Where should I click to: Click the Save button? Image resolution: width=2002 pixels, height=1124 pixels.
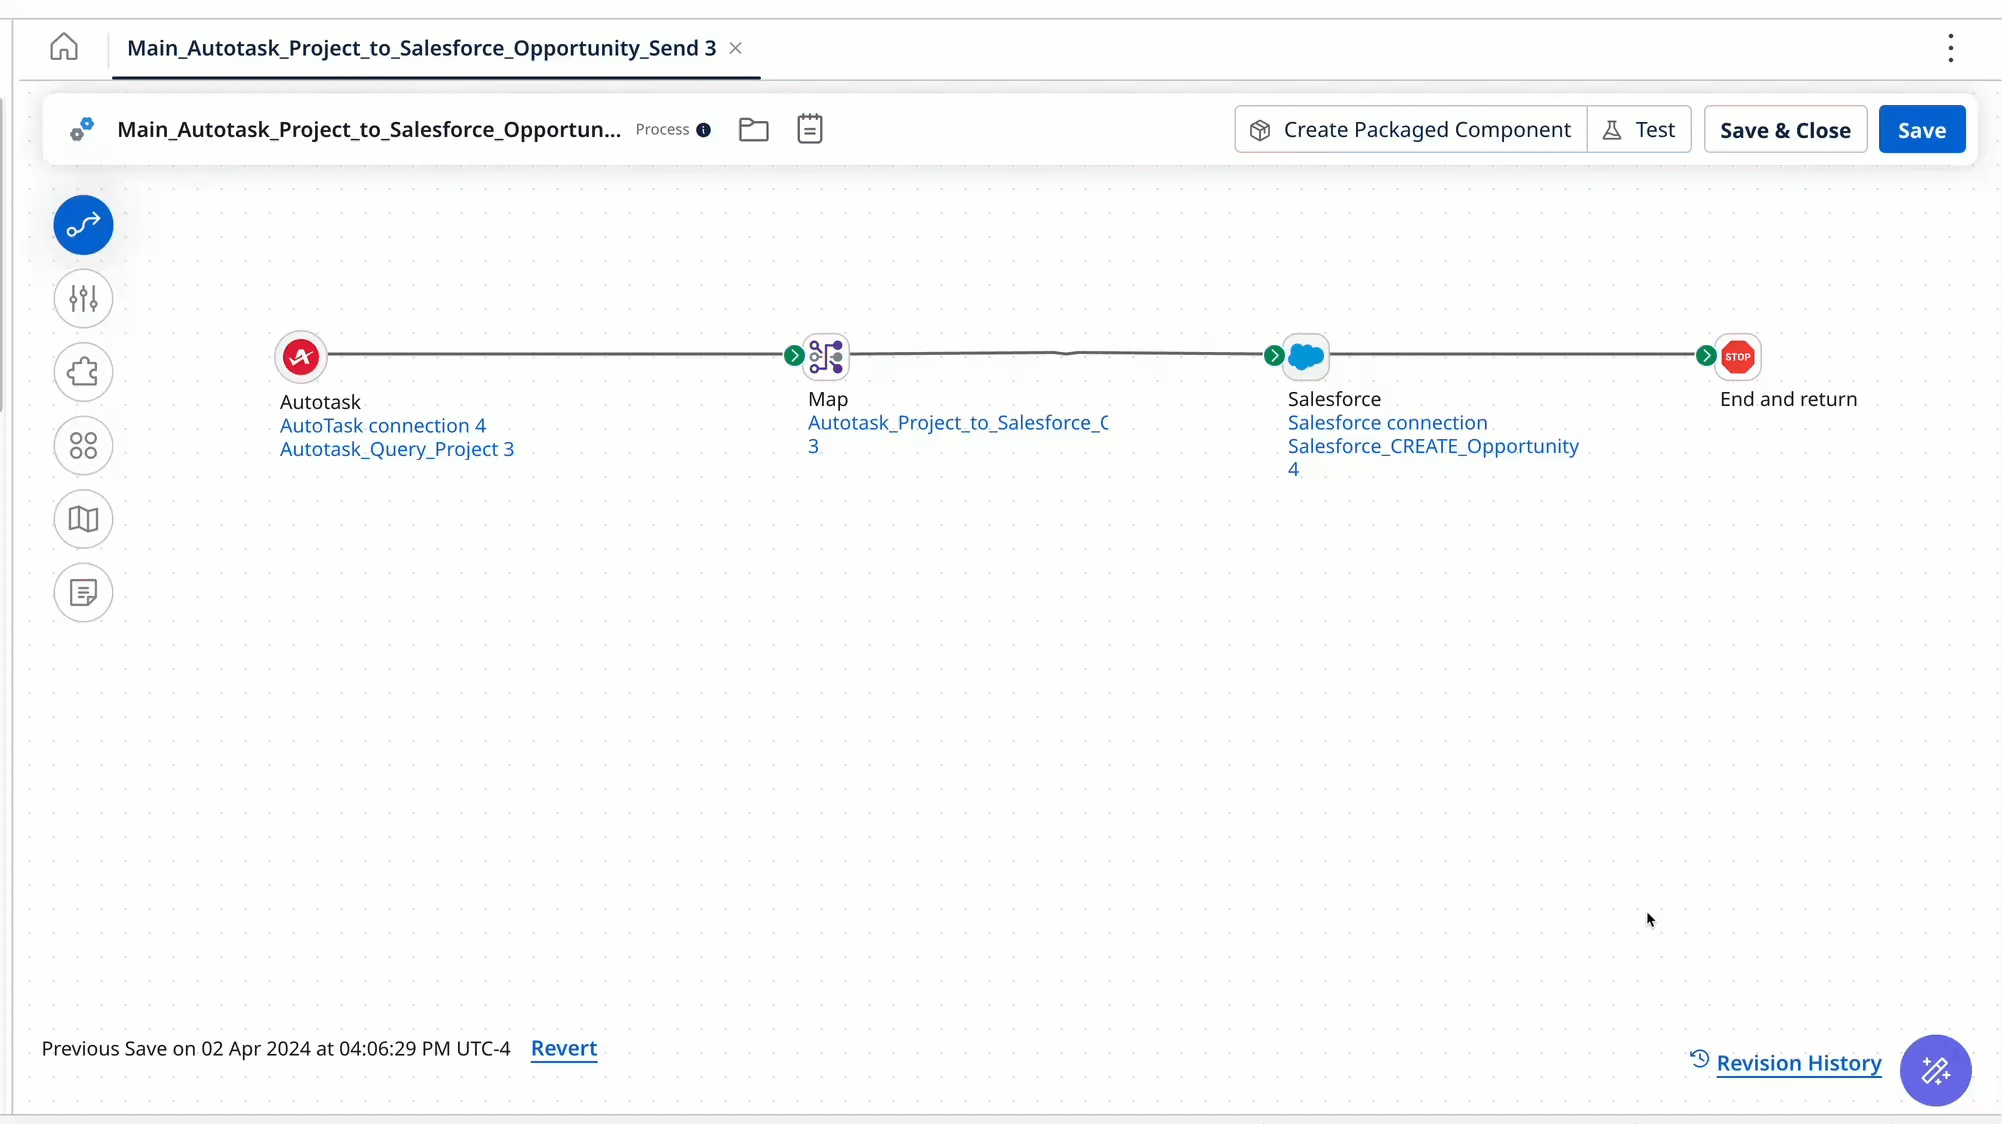tap(1921, 130)
